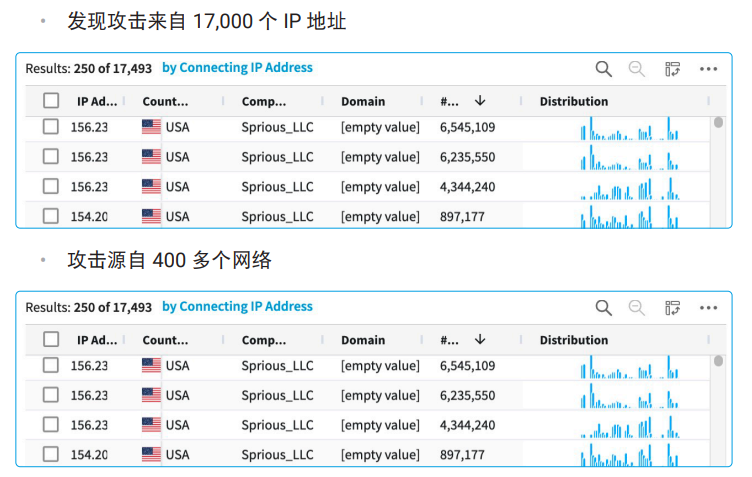This screenshot has height=477, width=752.
Task: Check the 6,545,109 row checkbox in the upper table
Action: coord(51,127)
